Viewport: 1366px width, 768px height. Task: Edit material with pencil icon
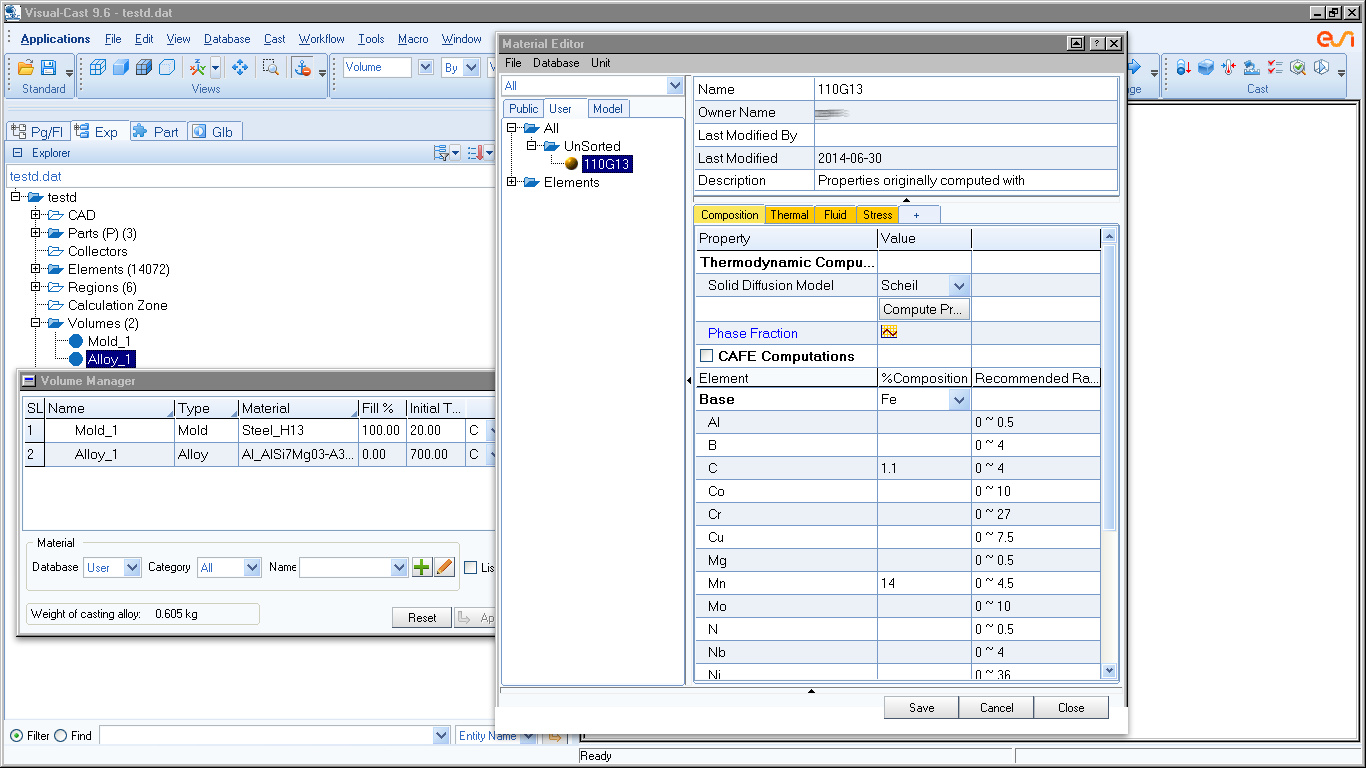(445, 567)
